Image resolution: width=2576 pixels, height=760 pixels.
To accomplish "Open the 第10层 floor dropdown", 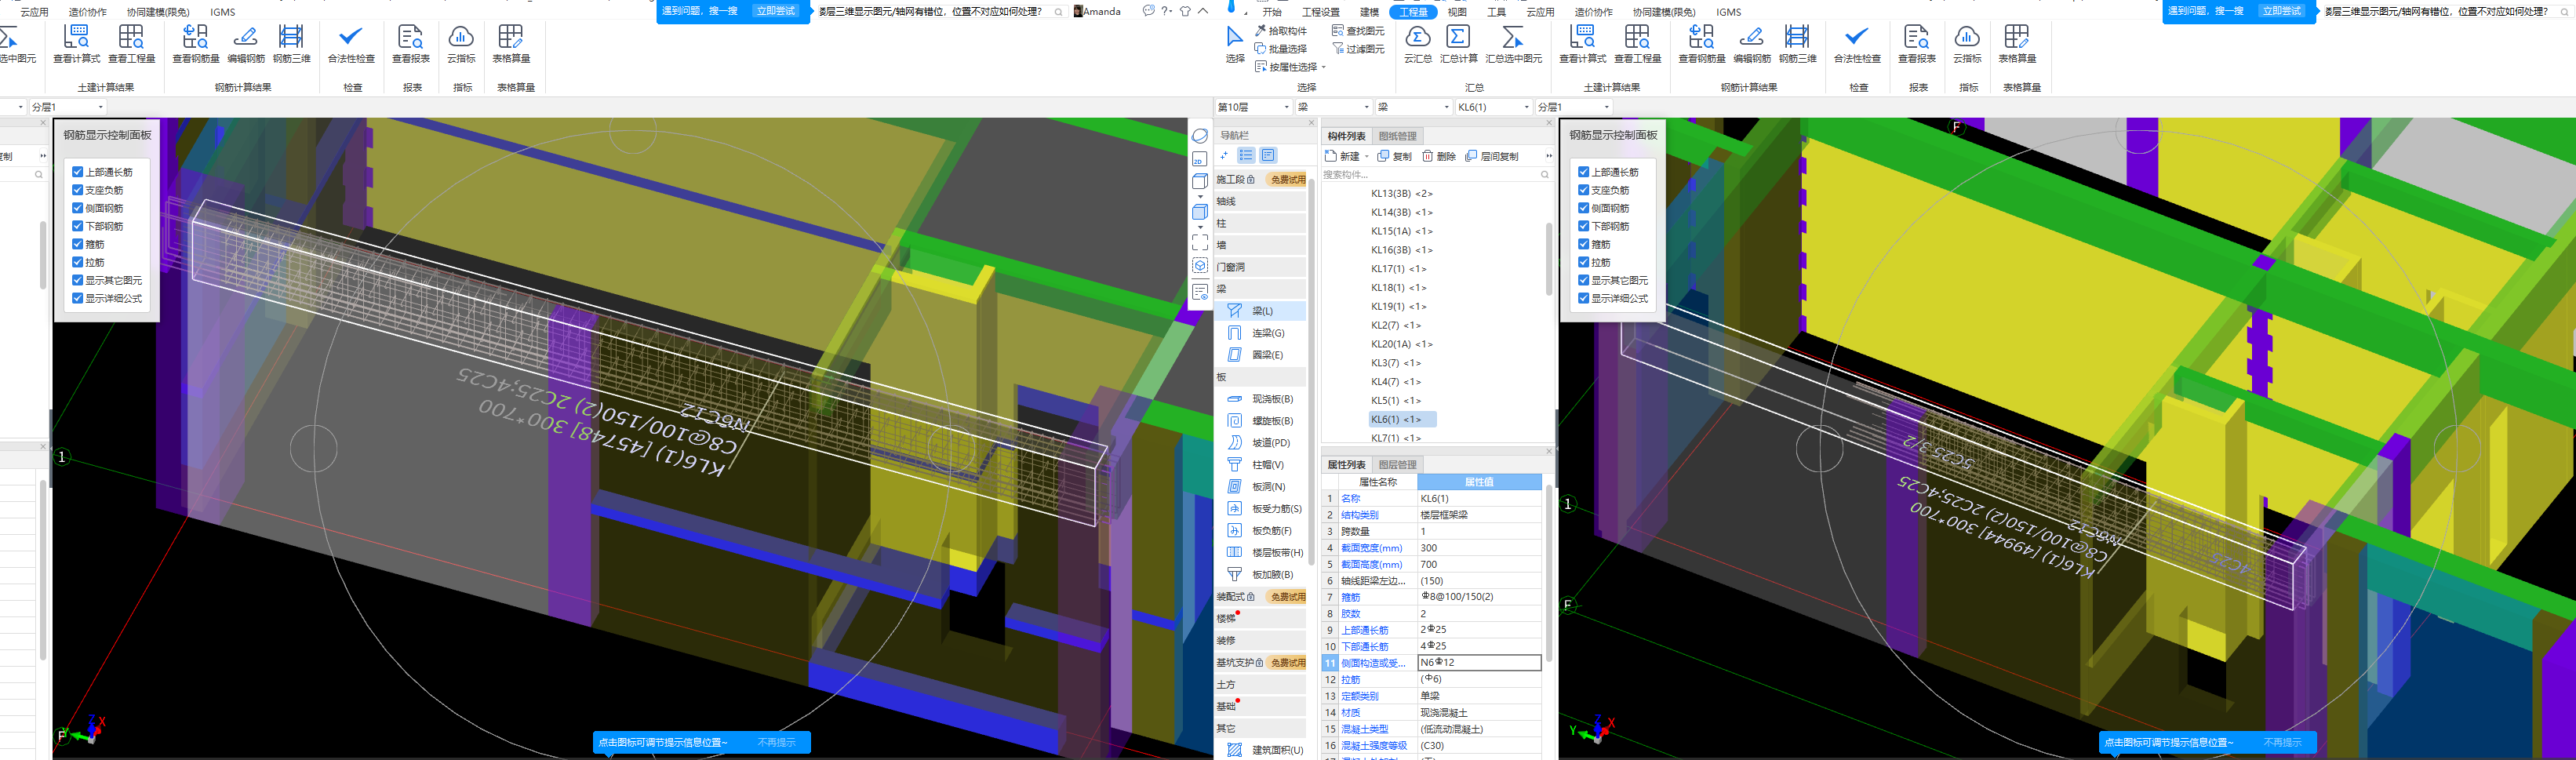I will (x=1253, y=107).
